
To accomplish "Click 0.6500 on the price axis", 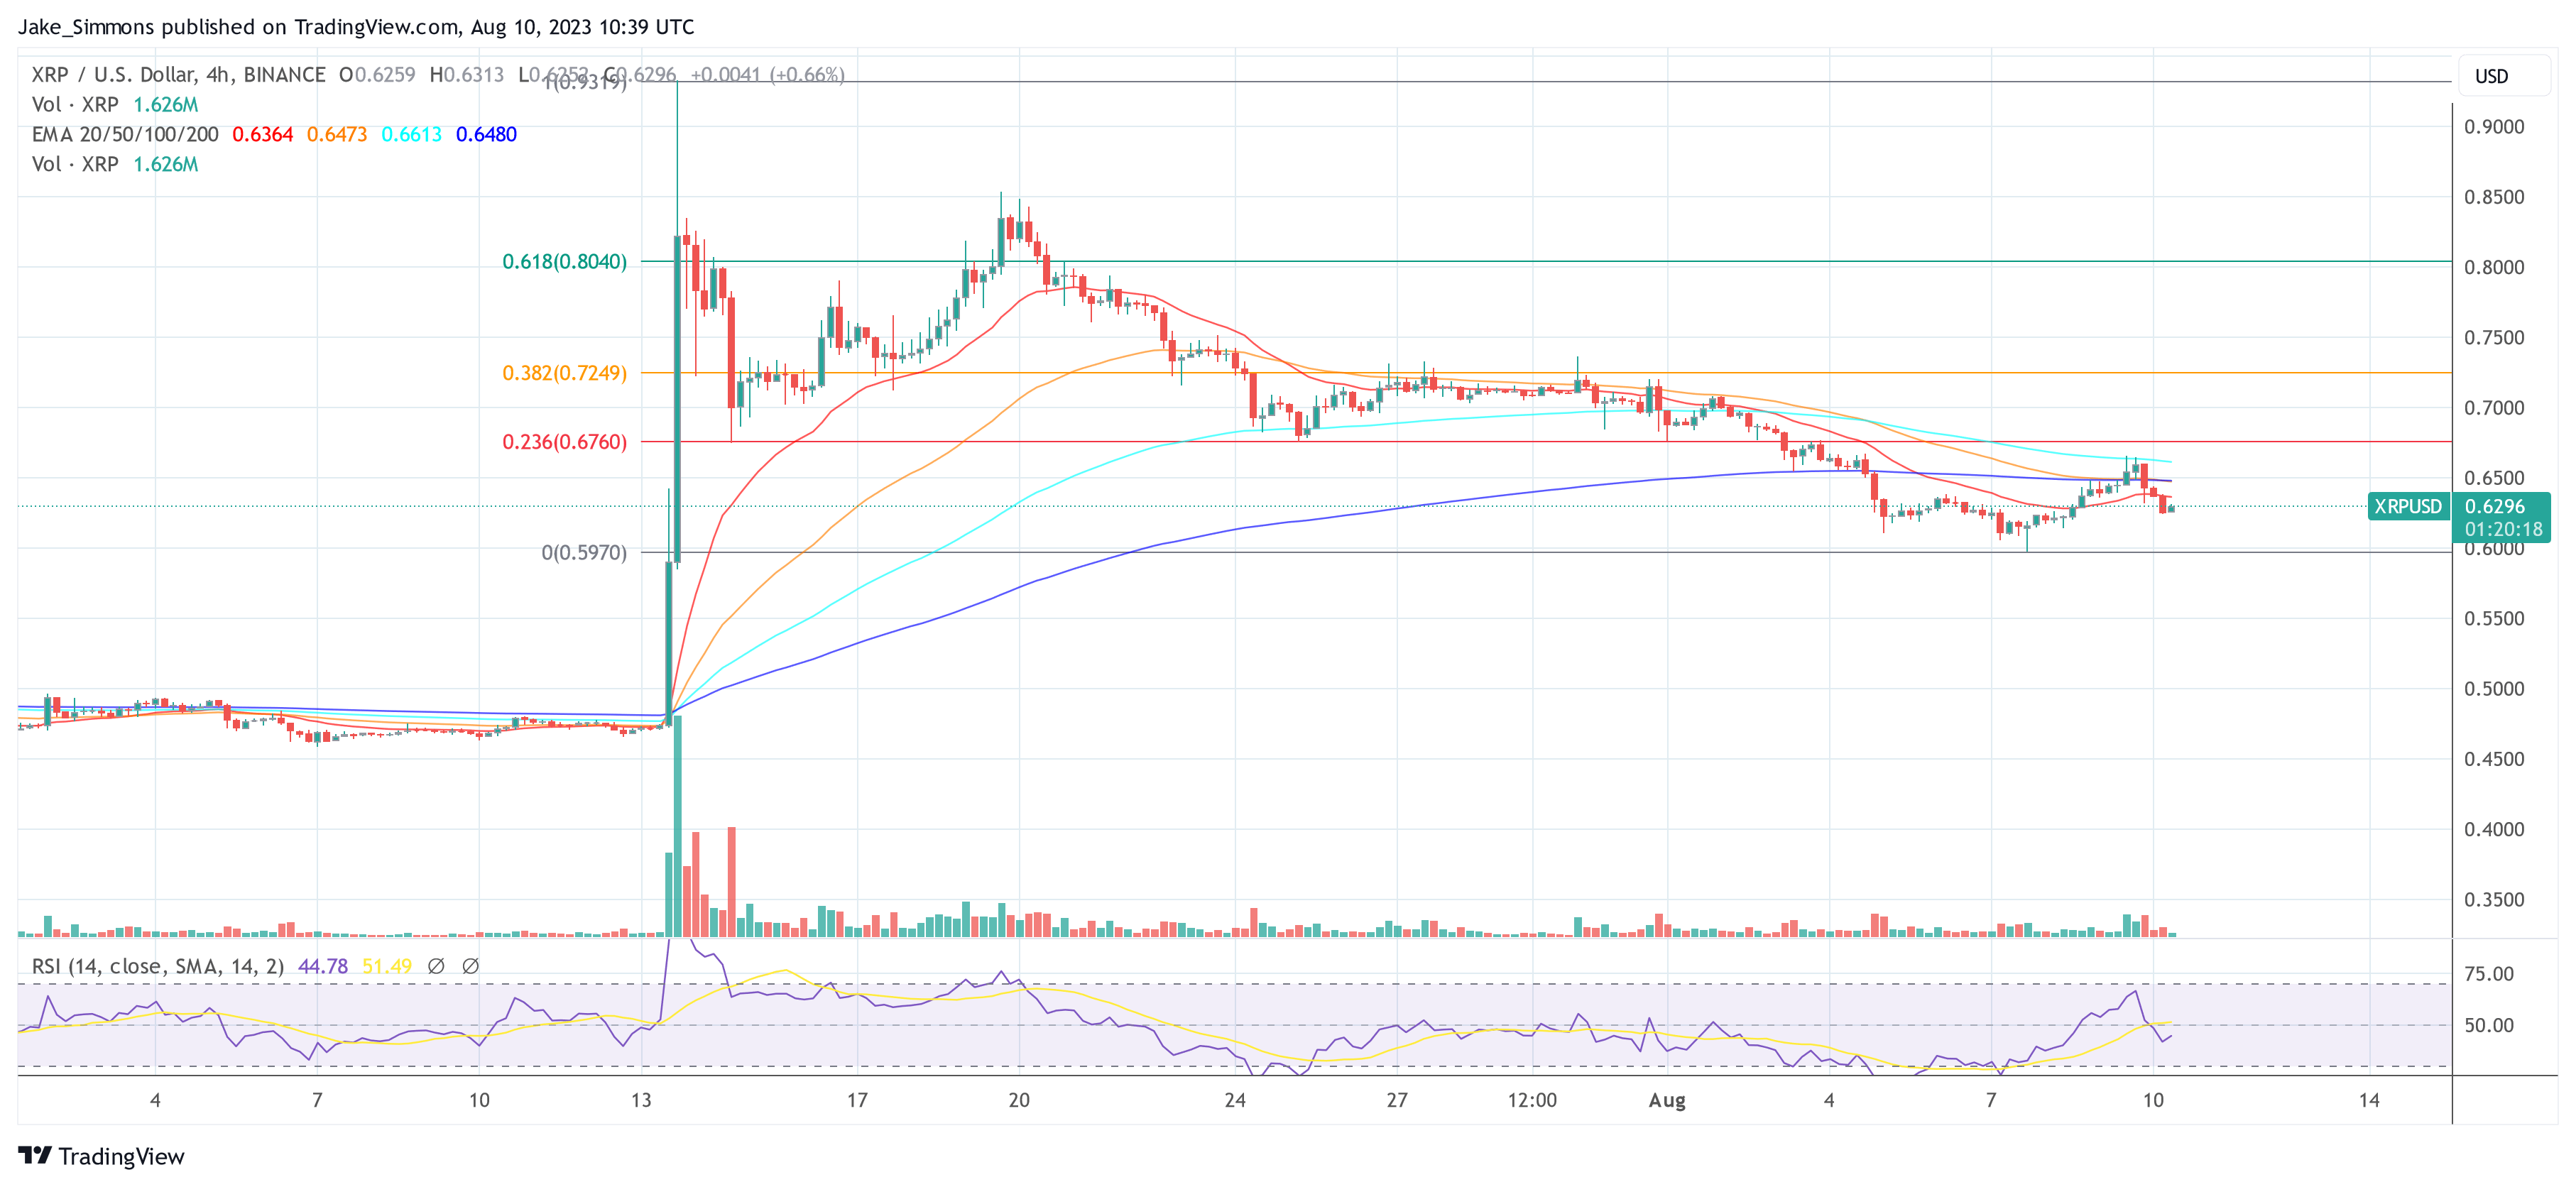I will (x=2494, y=478).
